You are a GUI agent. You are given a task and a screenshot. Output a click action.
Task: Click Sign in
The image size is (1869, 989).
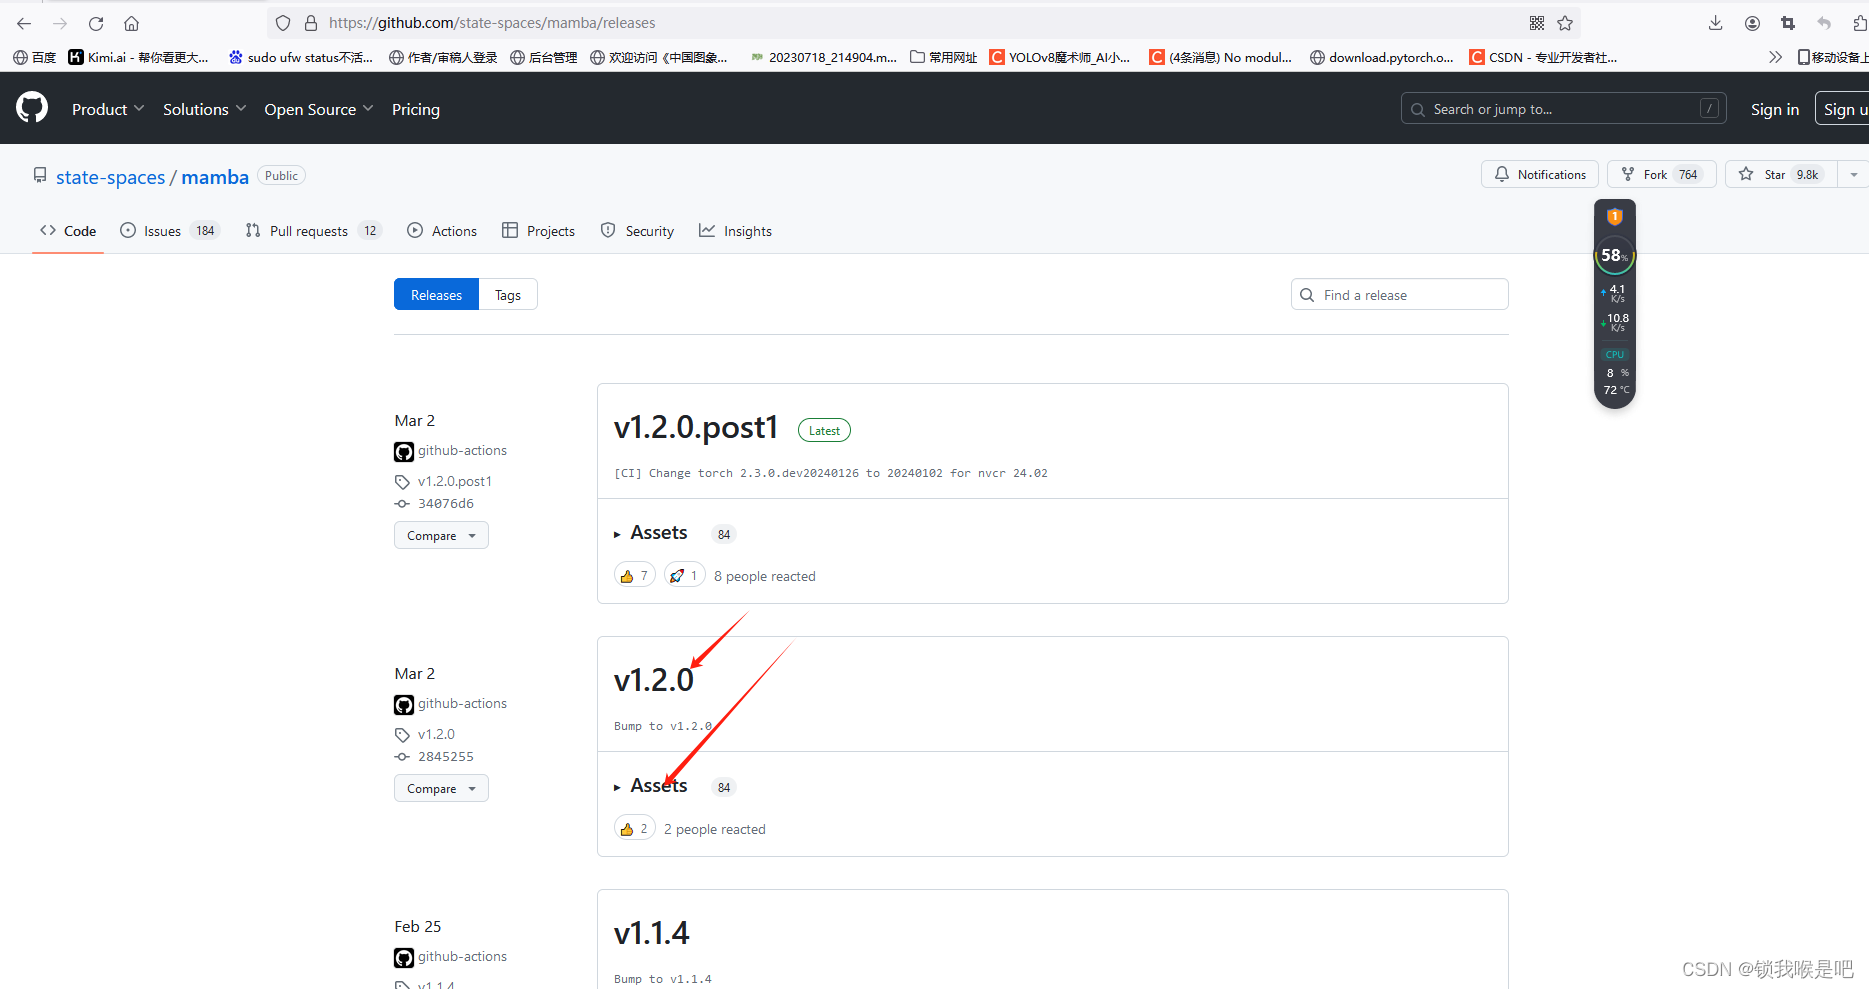coord(1775,109)
